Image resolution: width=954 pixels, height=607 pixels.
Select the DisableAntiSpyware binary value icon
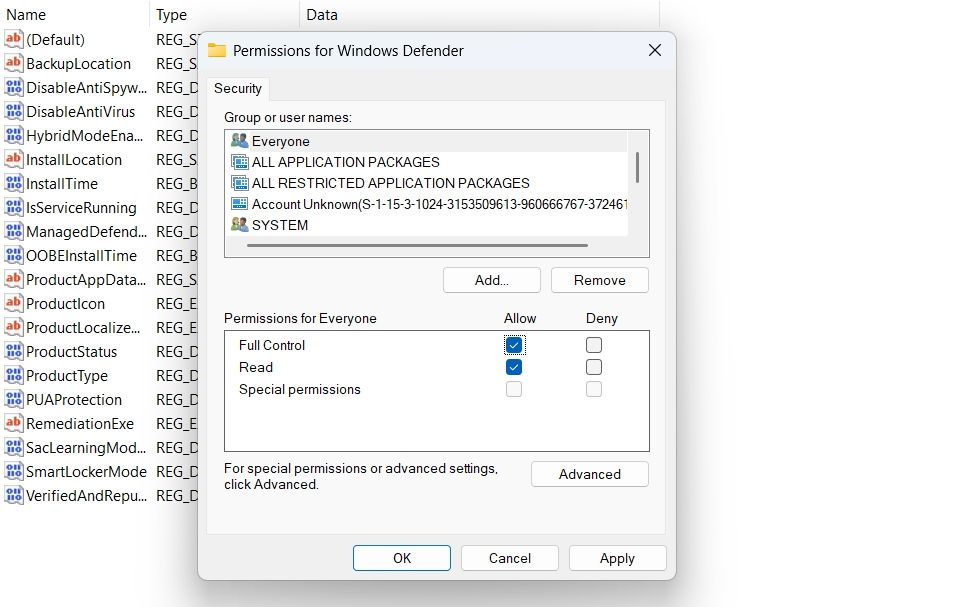pos(13,88)
